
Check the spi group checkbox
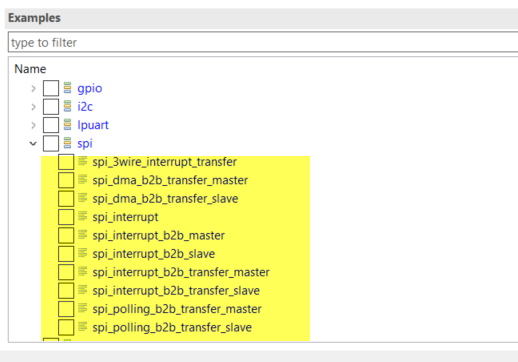(51, 143)
